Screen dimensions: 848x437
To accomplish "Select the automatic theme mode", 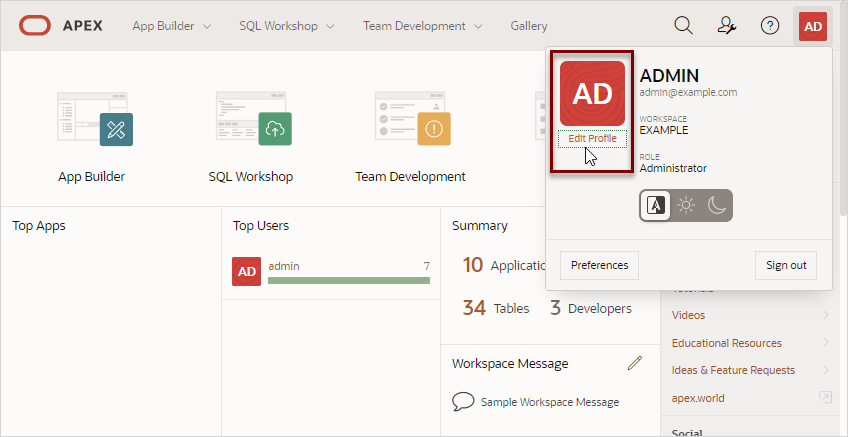I will (x=655, y=206).
